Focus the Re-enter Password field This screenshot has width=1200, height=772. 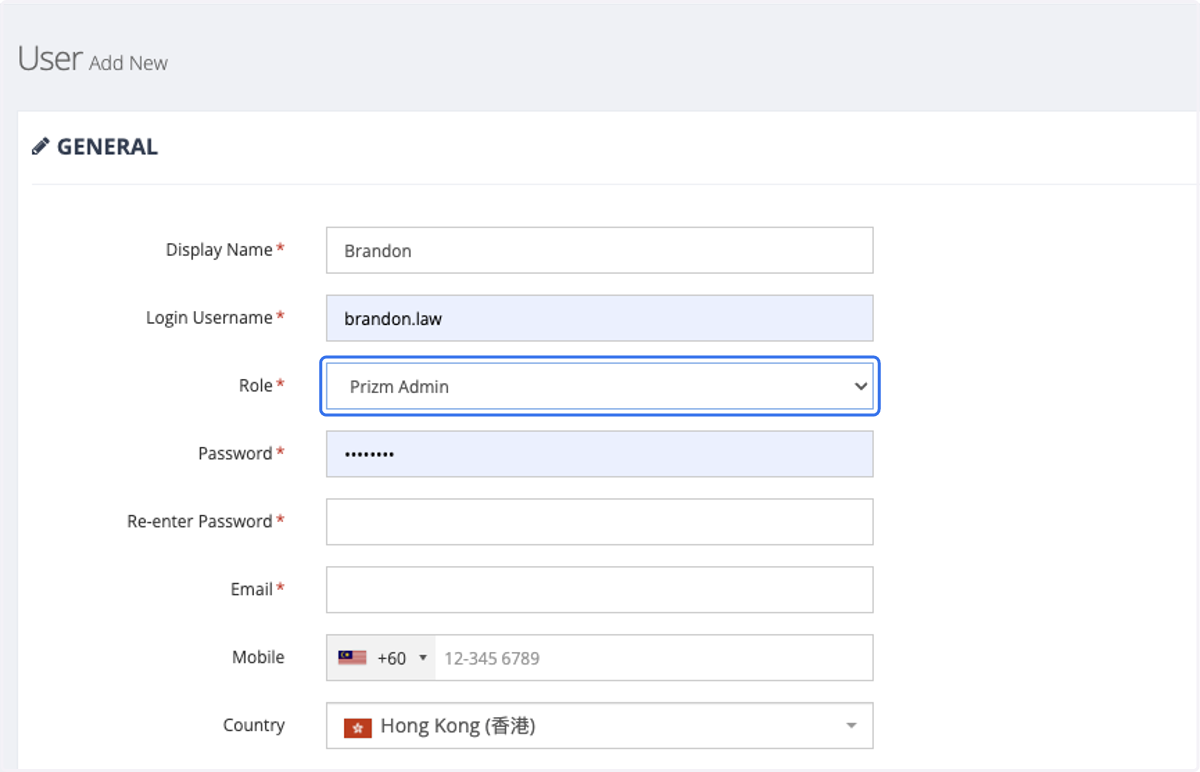[x=599, y=522]
